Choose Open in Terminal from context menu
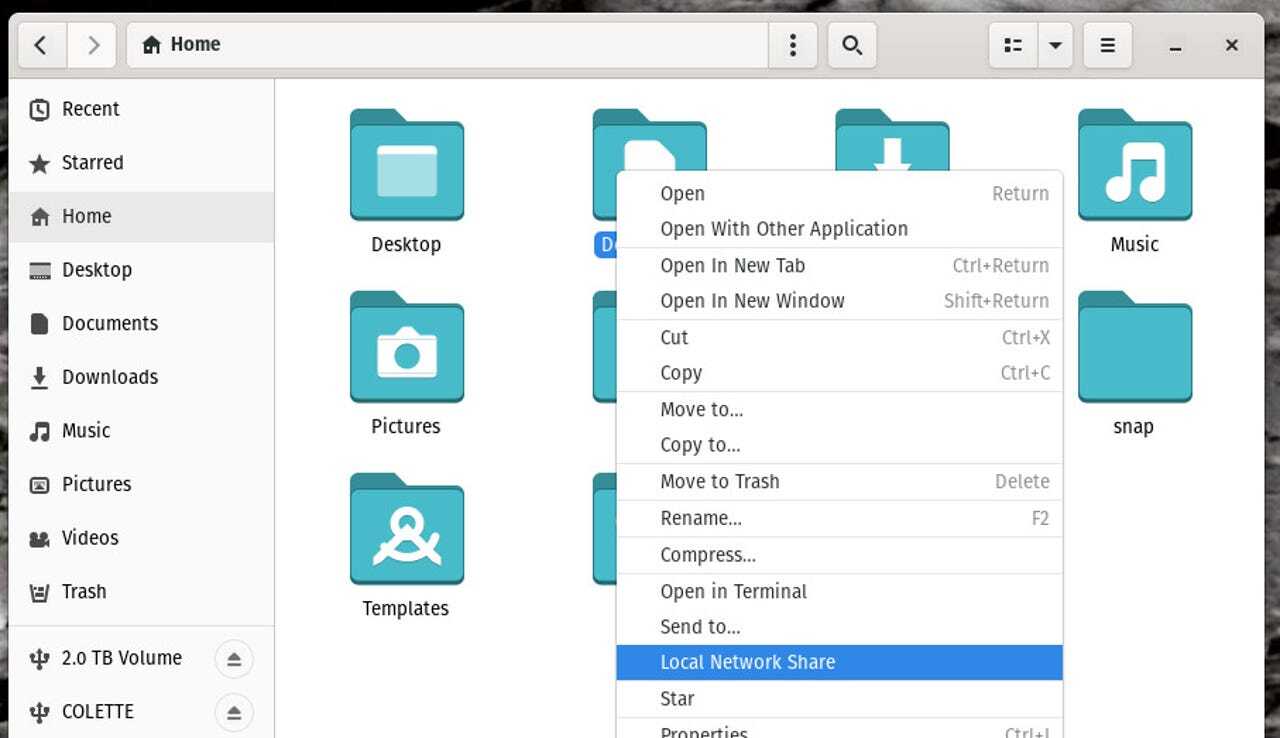This screenshot has height=738, width=1280. point(733,591)
